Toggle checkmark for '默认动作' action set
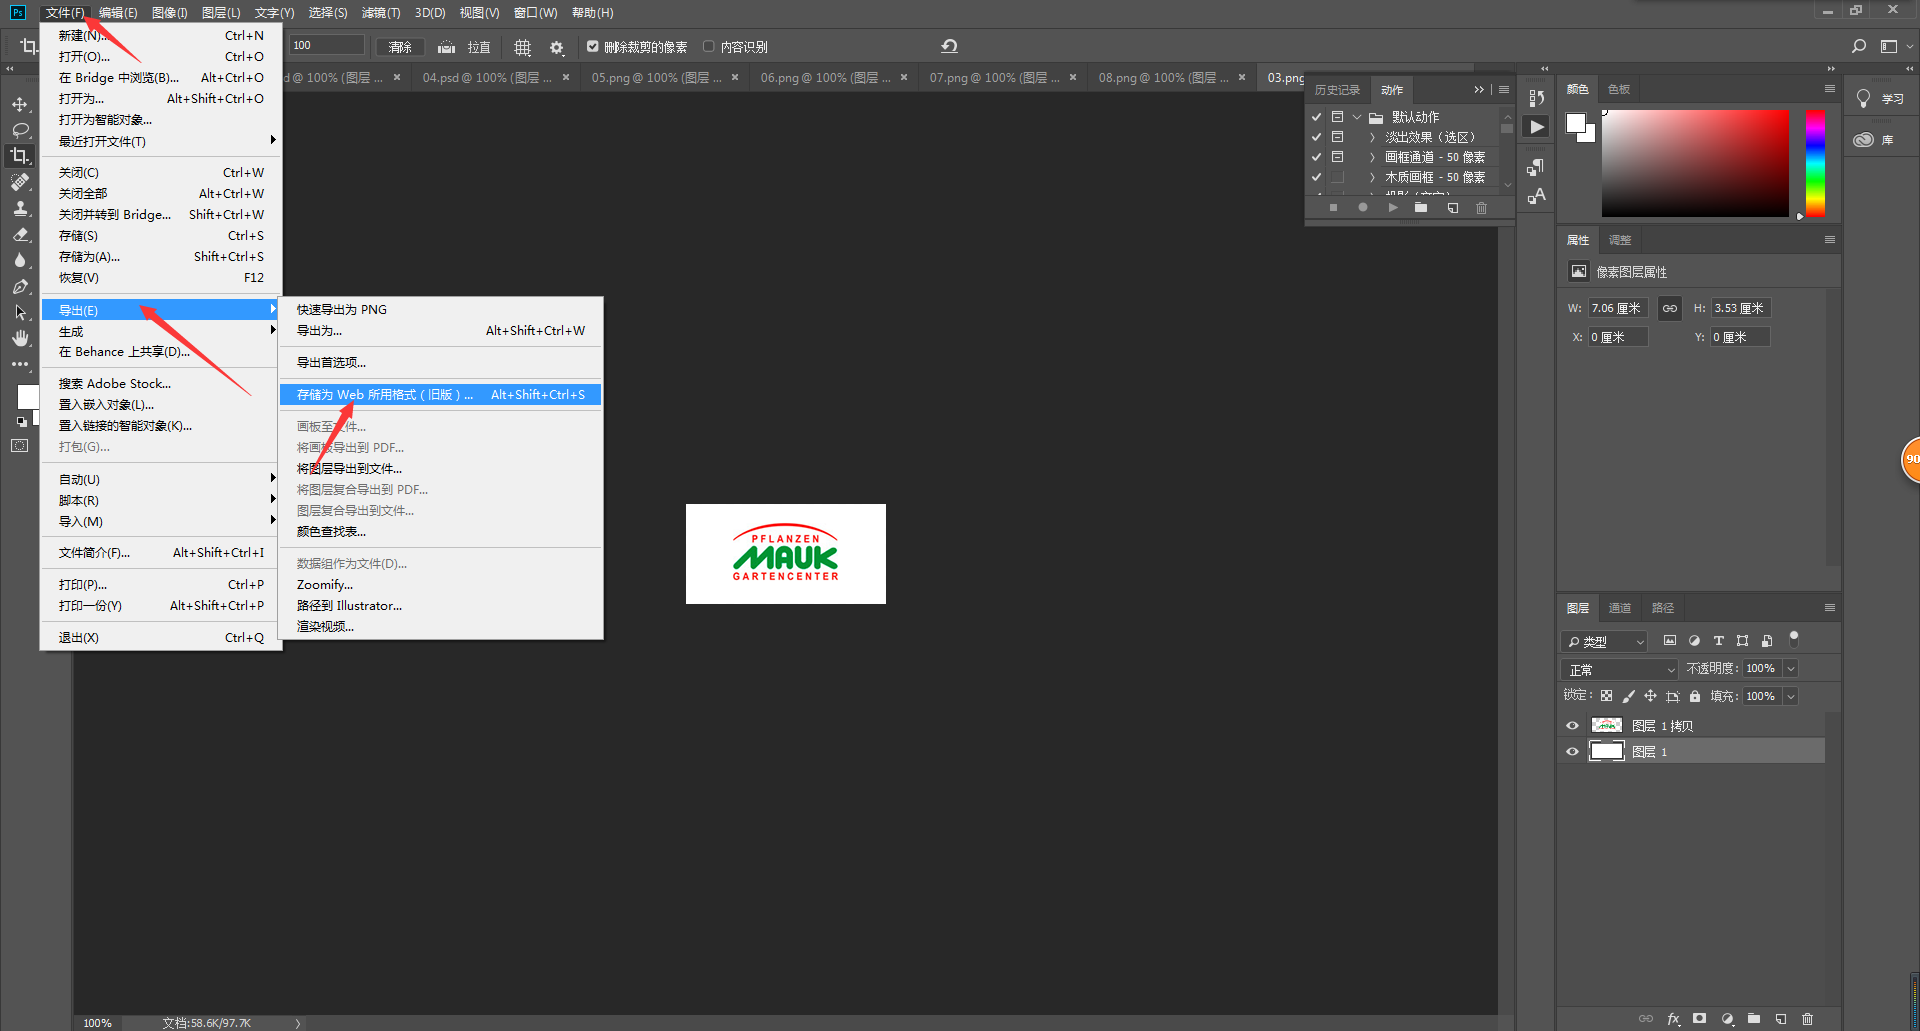This screenshot has width=1920, height=1031. click(x=1317, y=117)
